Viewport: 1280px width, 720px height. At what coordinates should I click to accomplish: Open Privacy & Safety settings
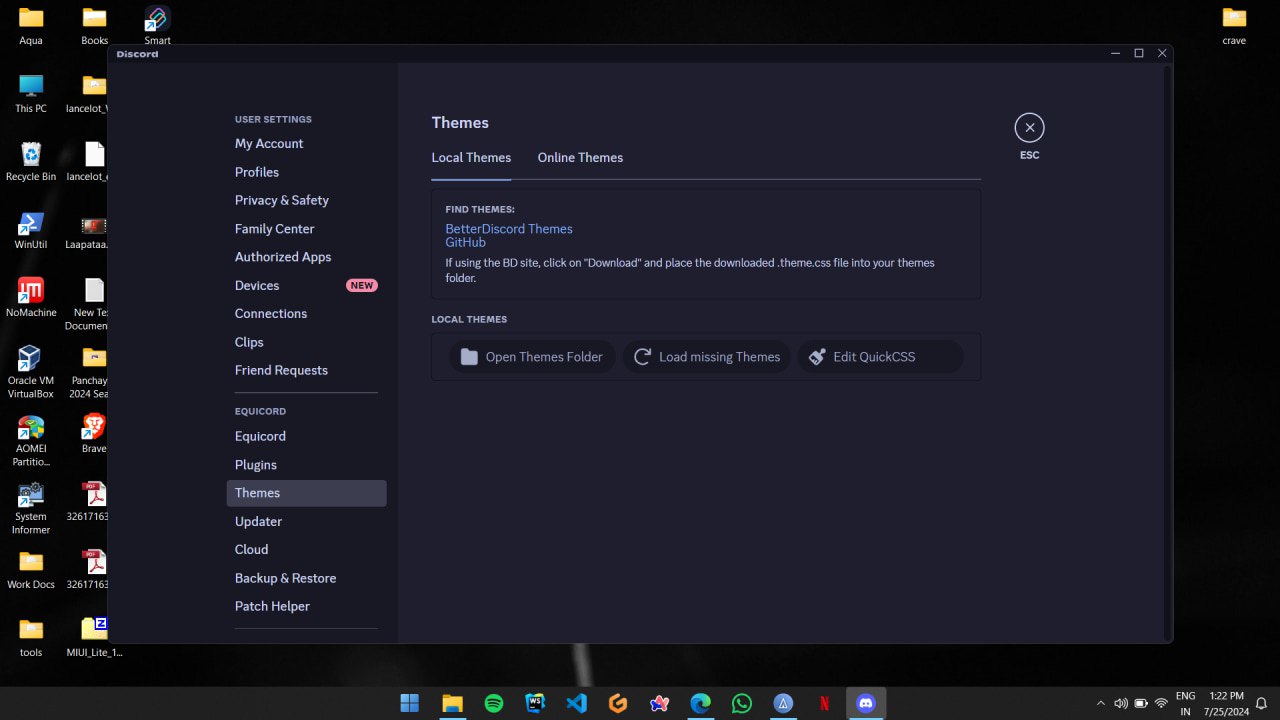306,200
